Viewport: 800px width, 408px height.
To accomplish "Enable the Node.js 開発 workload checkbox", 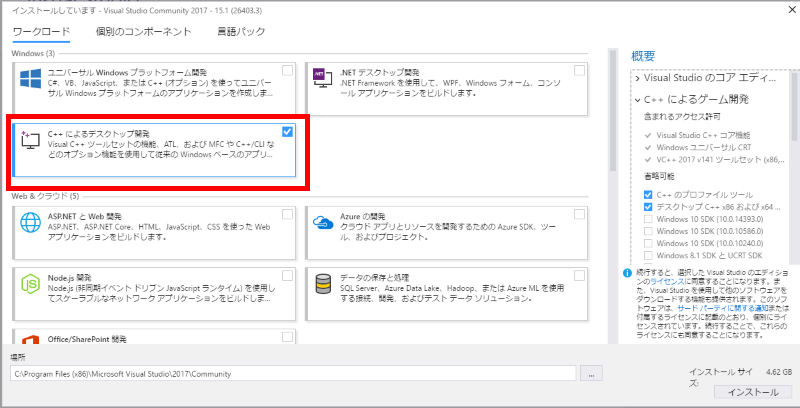I will click(288, 275).
